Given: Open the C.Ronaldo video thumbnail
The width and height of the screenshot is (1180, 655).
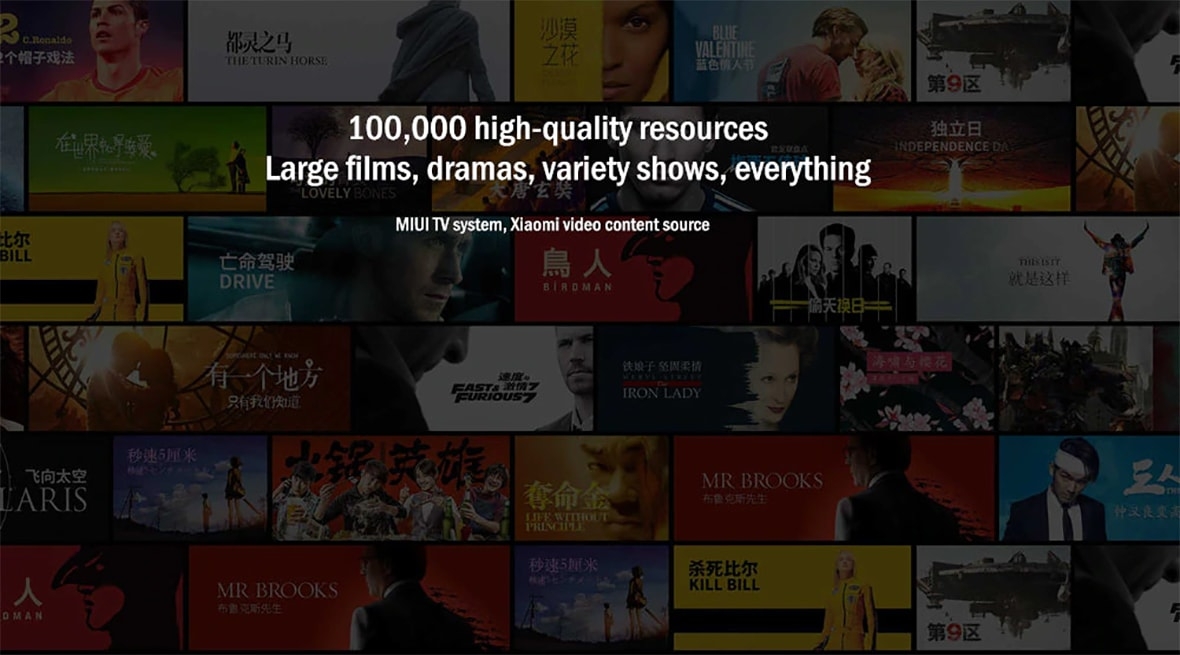Looking at the screenshot, I should [91, 50].
